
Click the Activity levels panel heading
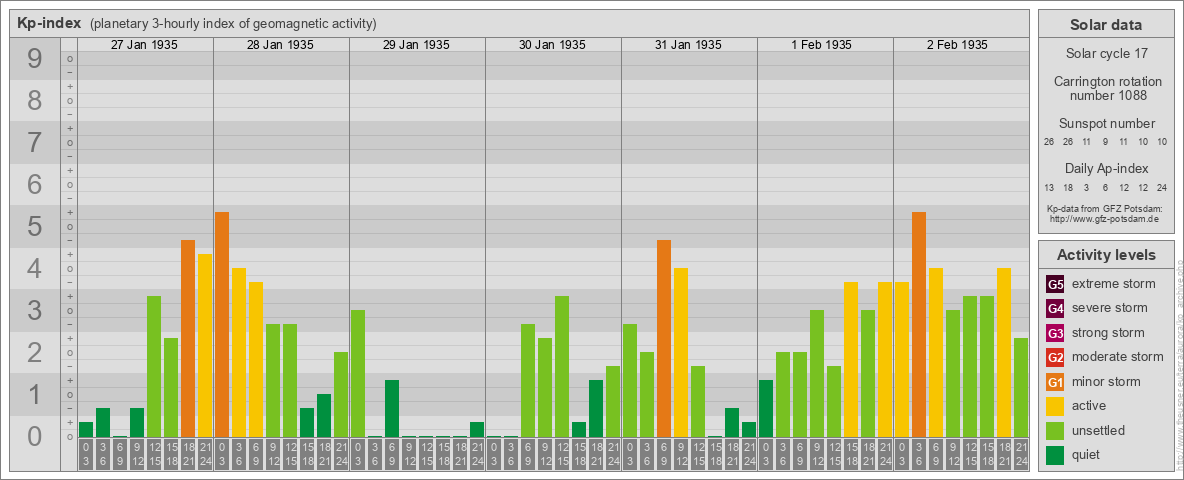pos(1105,255)
